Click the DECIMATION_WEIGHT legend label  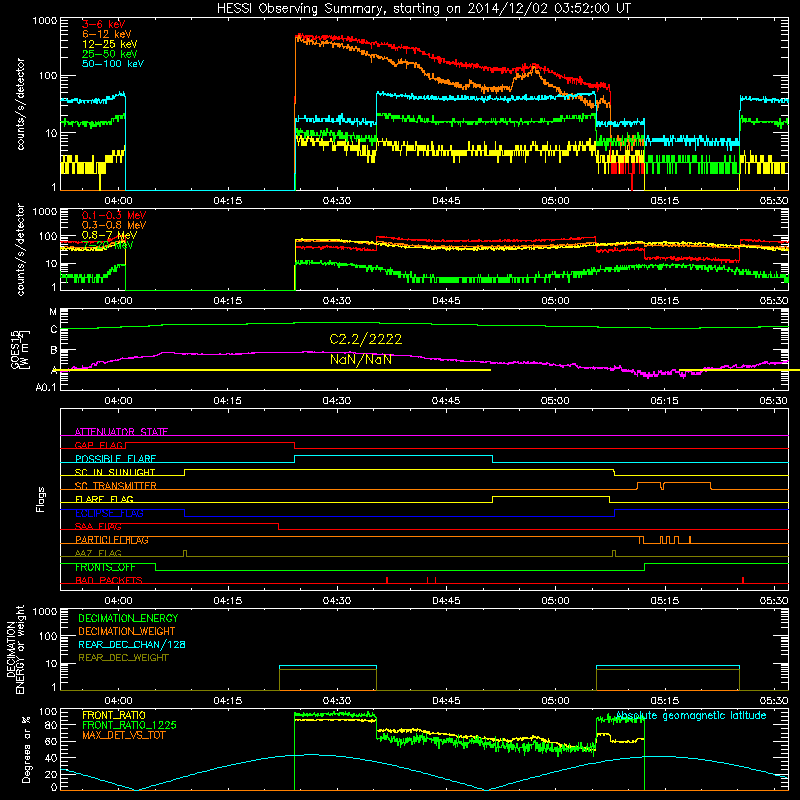pos(127,631)
